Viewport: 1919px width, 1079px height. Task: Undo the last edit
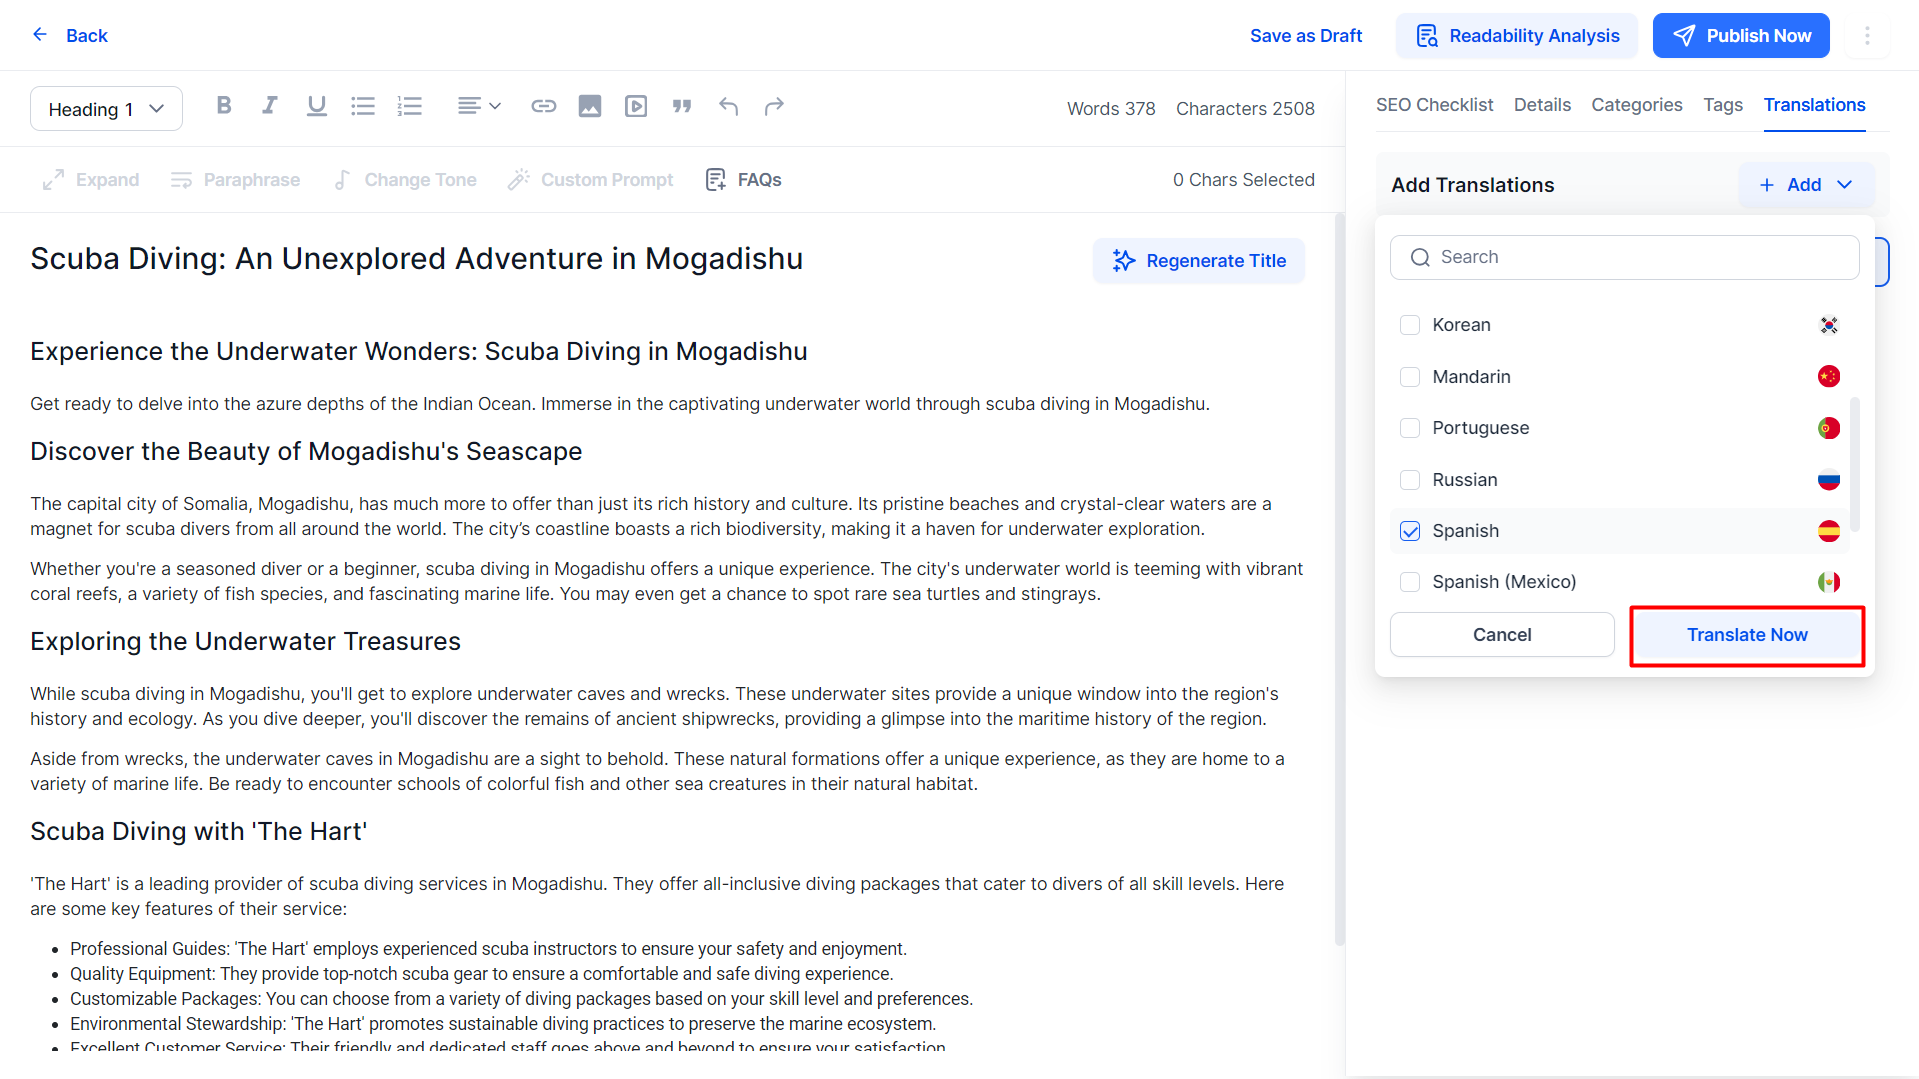[x=728, y=105]
